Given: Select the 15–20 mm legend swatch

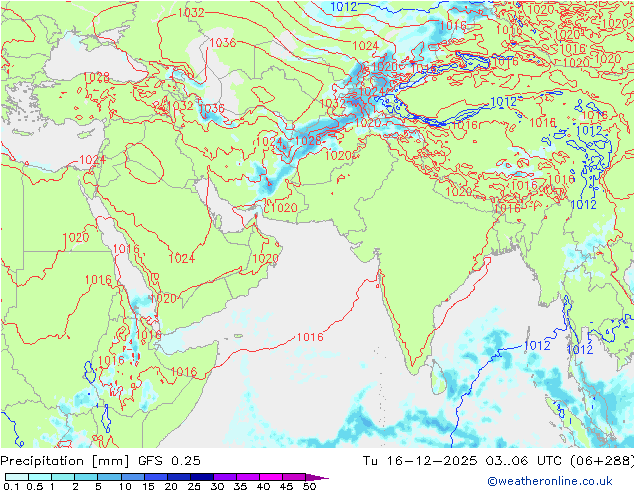Looking at the screenshot, I should (x=155, y=477).
